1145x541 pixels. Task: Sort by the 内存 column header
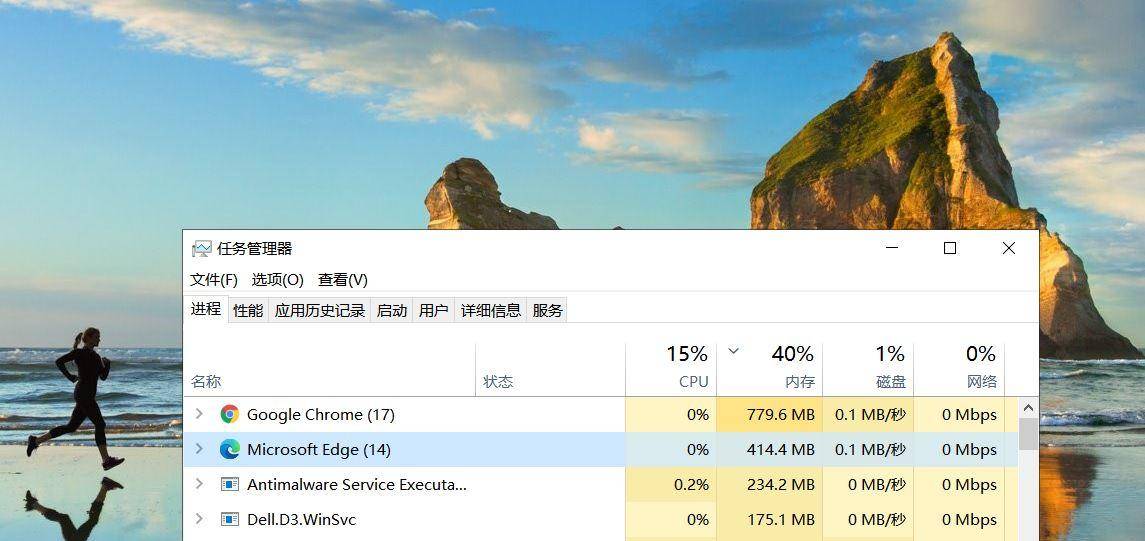click(x=770, y=368)
